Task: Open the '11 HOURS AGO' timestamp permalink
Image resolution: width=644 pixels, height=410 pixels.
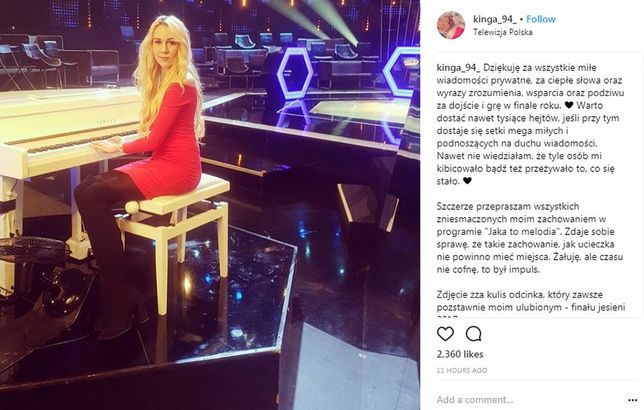Action: click(462, 370)
